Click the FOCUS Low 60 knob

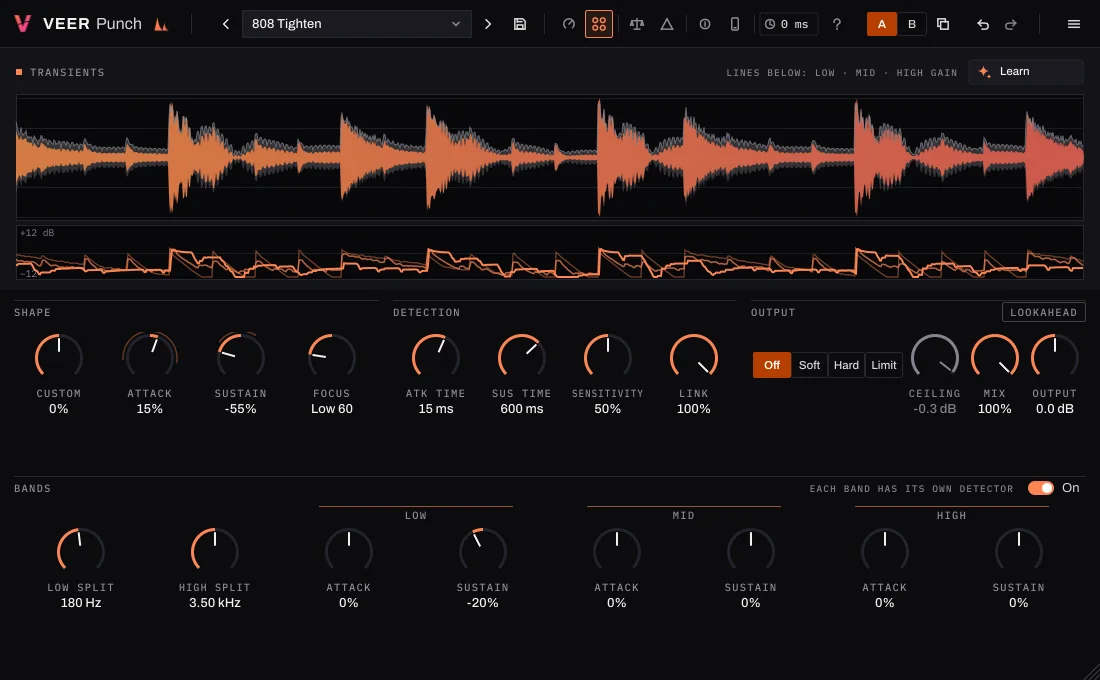click(x=332, y=356)
